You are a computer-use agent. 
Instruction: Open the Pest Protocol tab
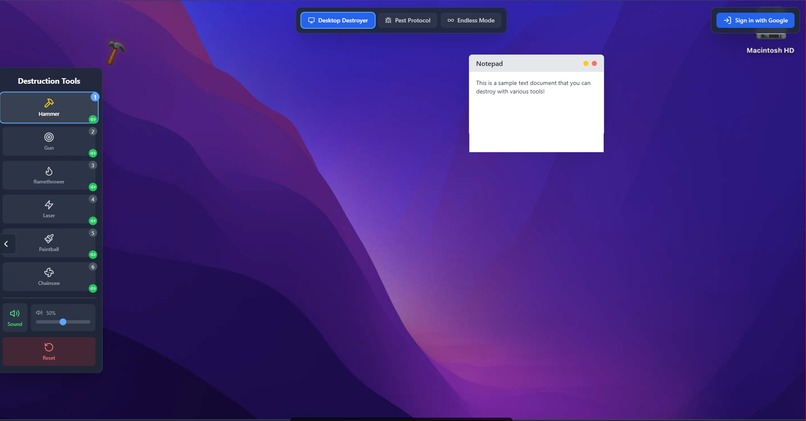click(408, 21)
